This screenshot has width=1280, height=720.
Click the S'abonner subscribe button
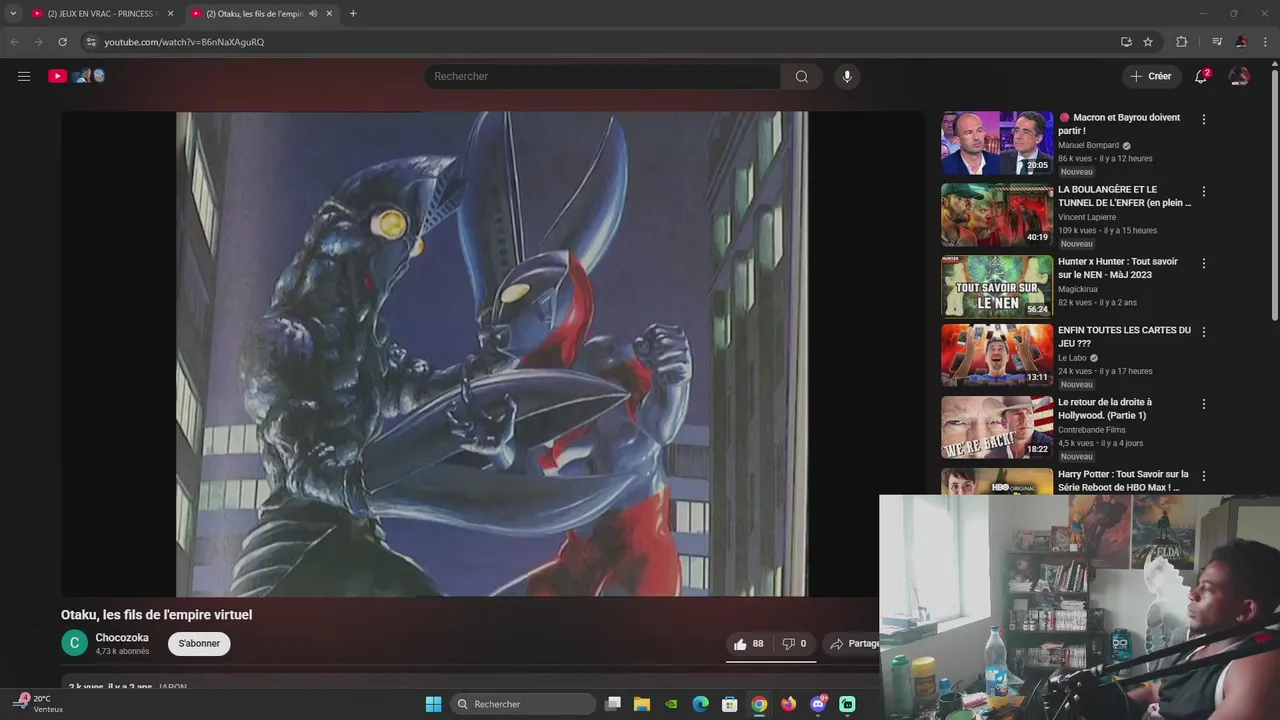(199, 644)
